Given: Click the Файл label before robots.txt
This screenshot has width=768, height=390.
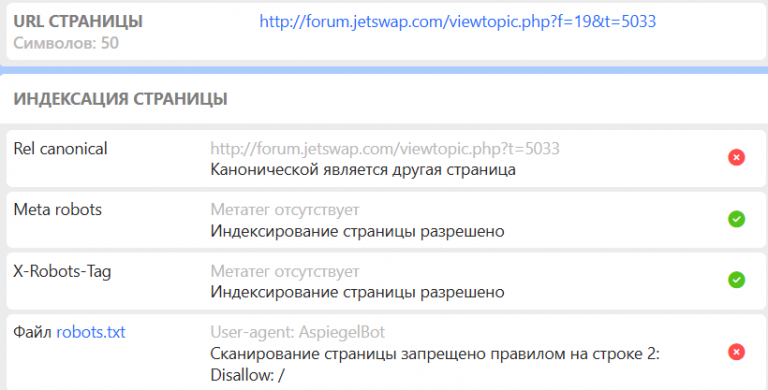Looking at the screenshot, I should (x=32, y=332).
